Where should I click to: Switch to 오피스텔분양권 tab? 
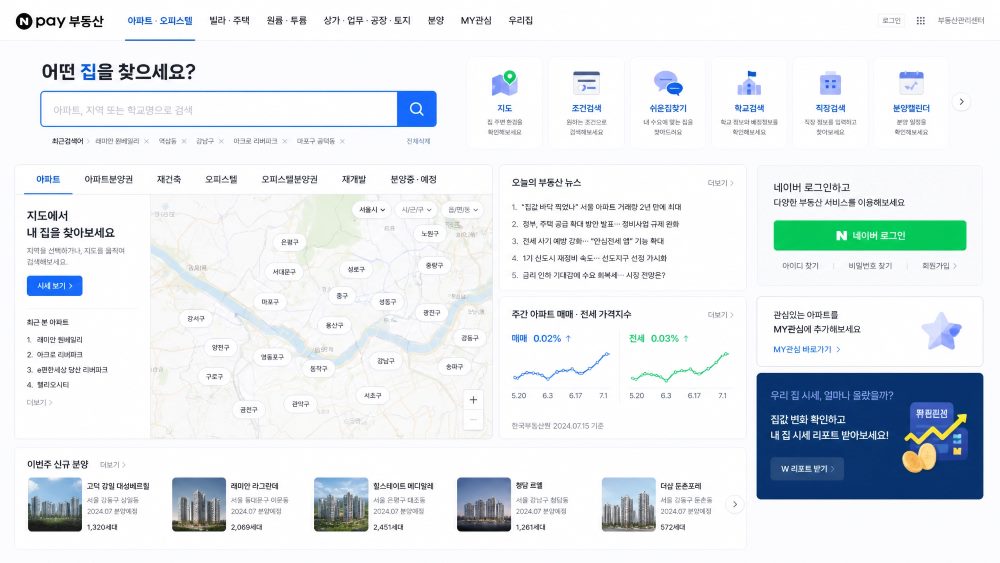(x=290, y=179)
